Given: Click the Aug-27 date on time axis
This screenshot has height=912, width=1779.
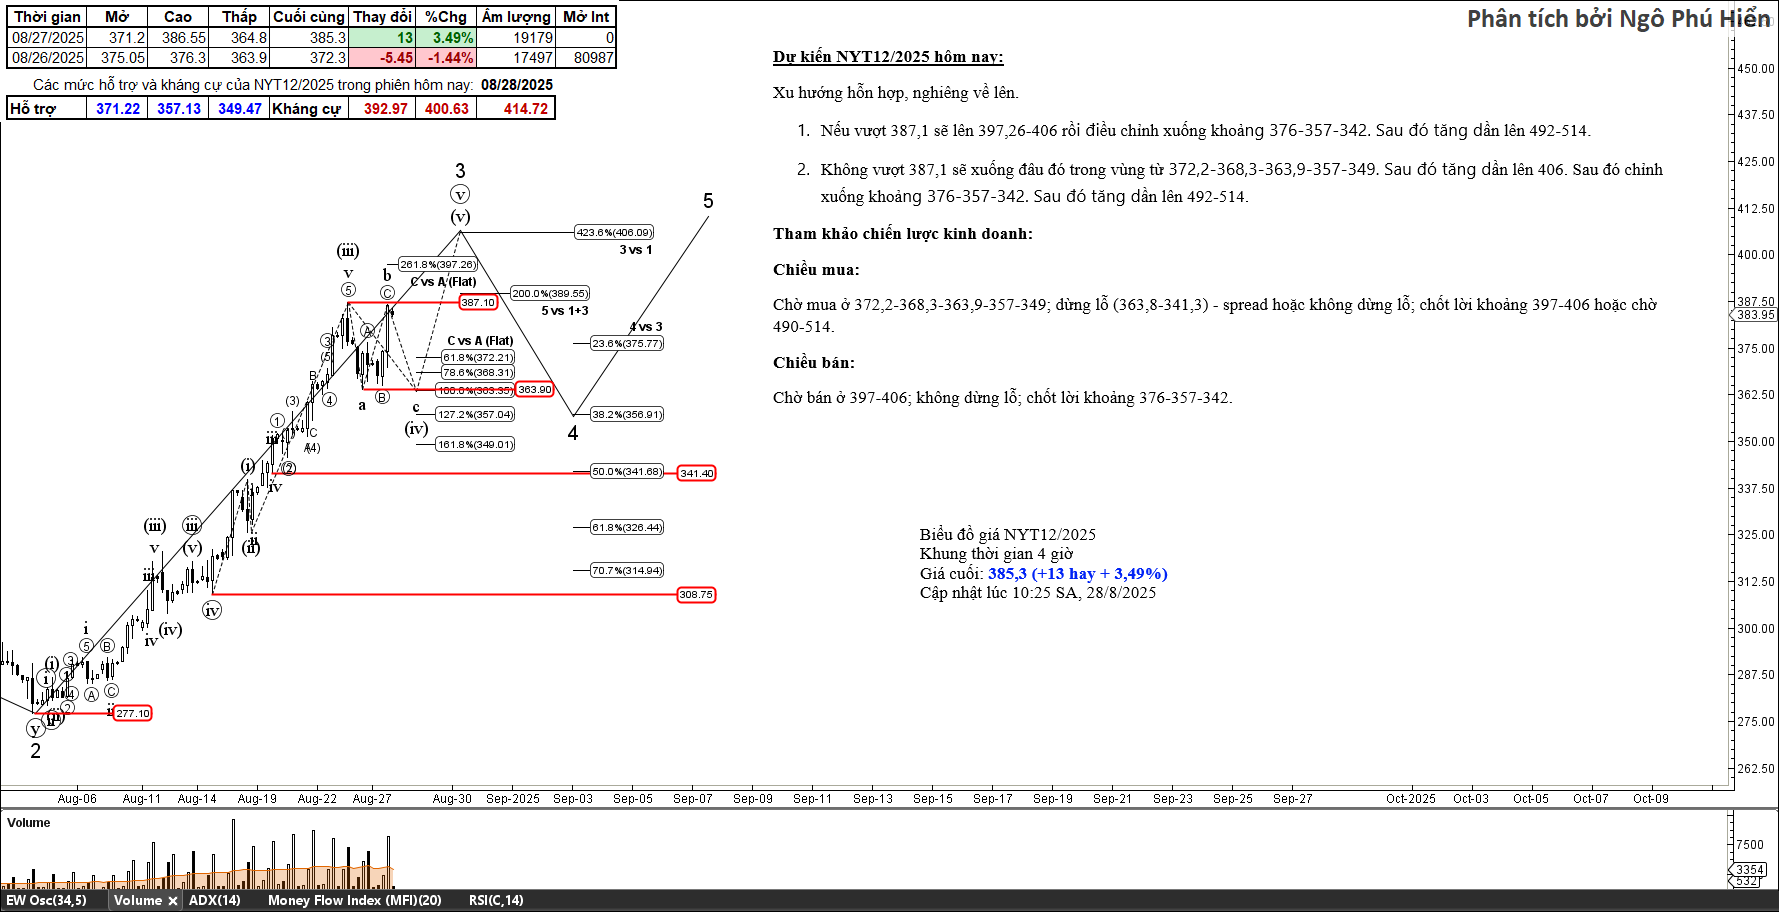Looking at the screenshot, I should coord(372,799).
